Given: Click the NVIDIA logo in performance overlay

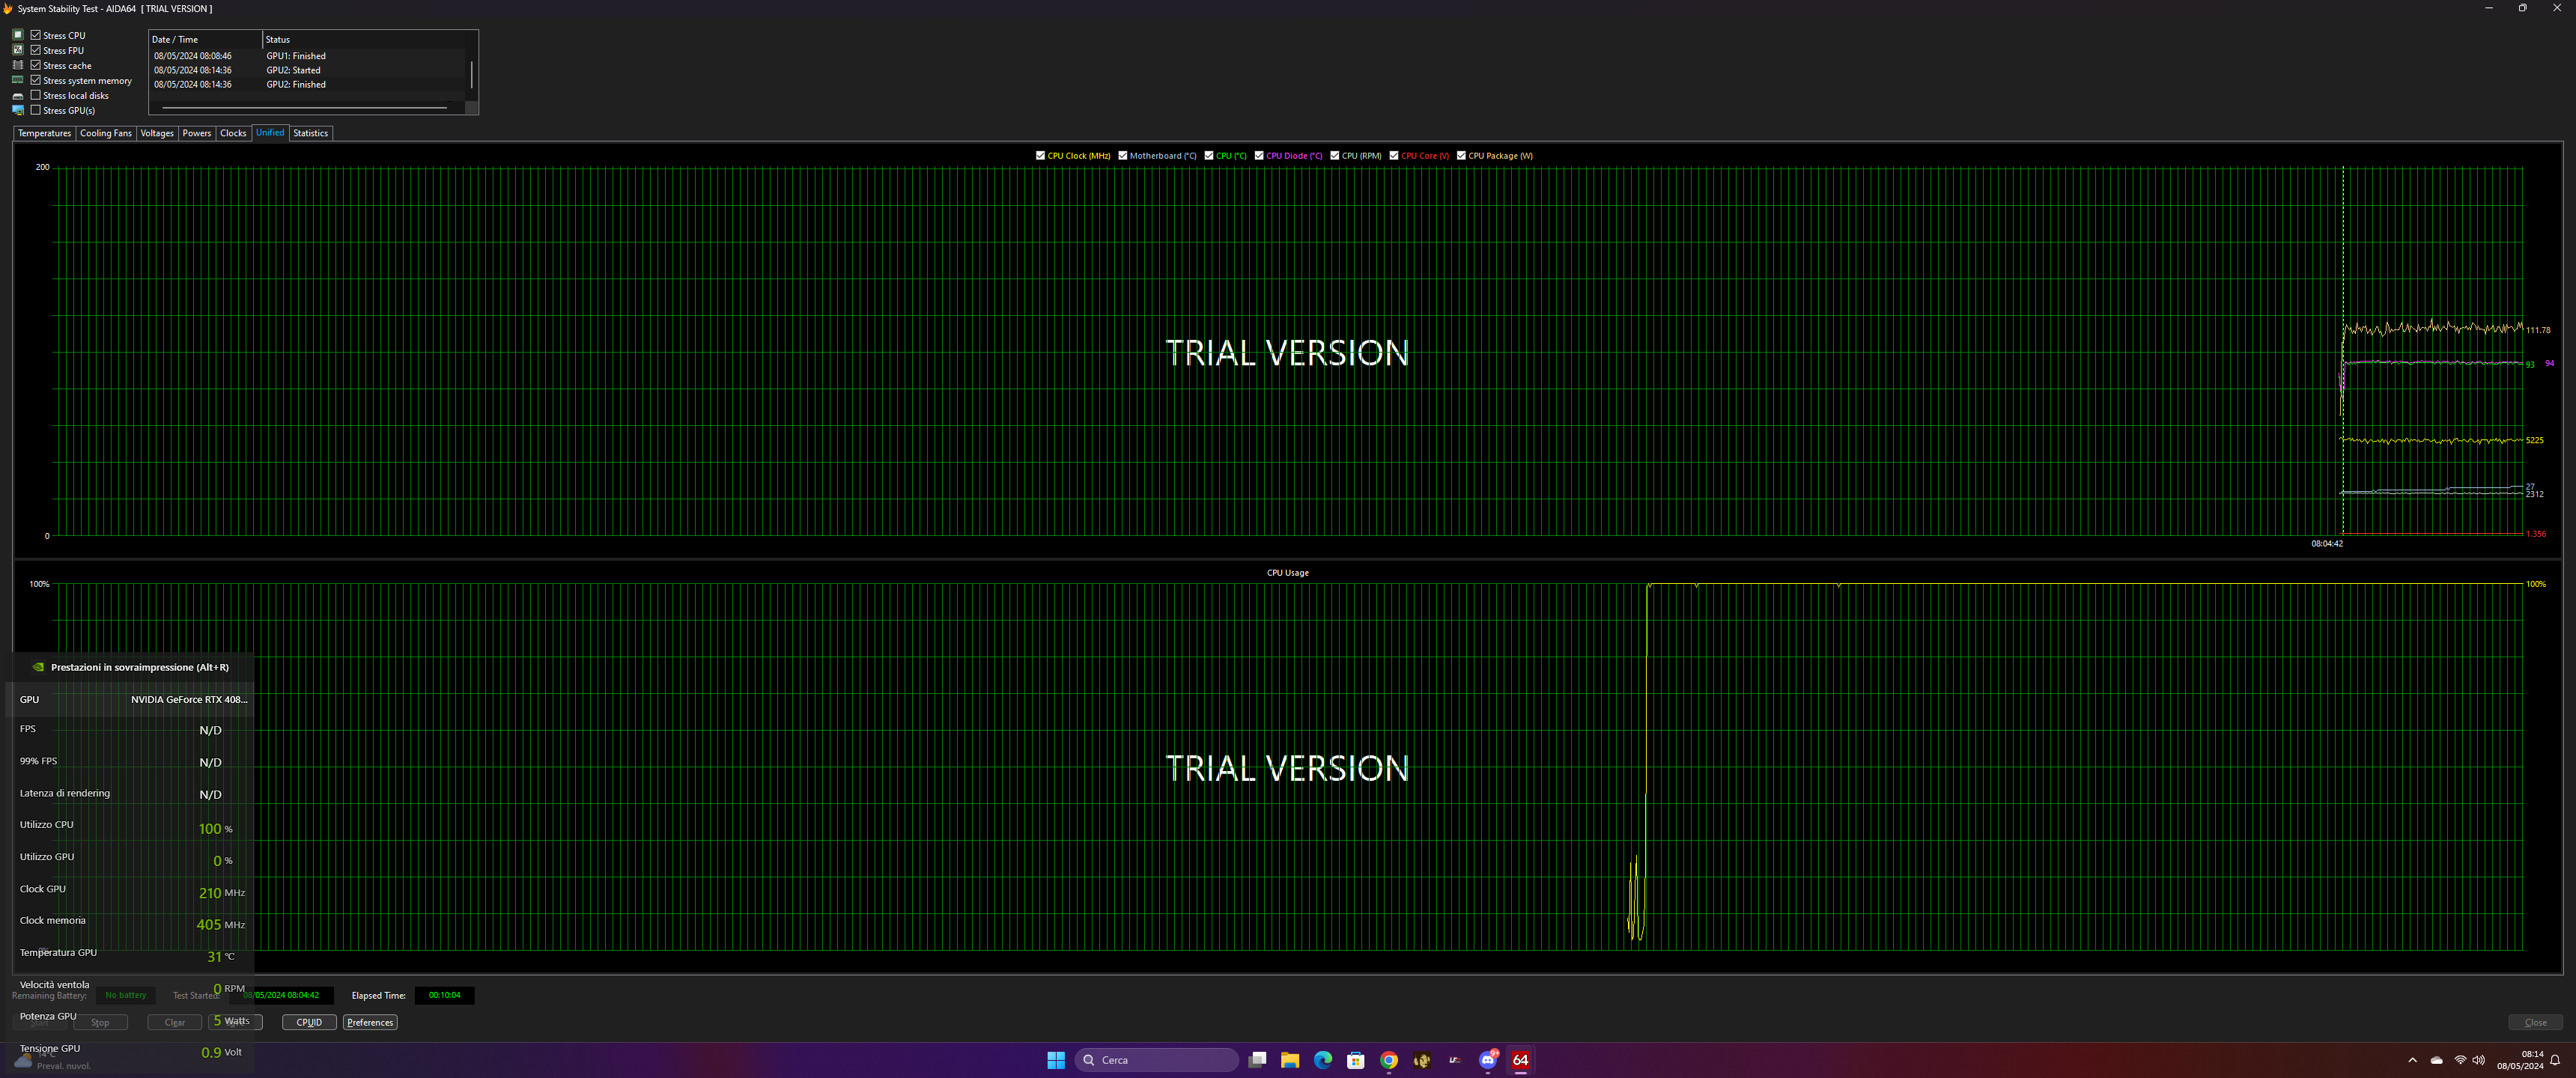Looking at the screenshot, I should (x=38, y=667).
